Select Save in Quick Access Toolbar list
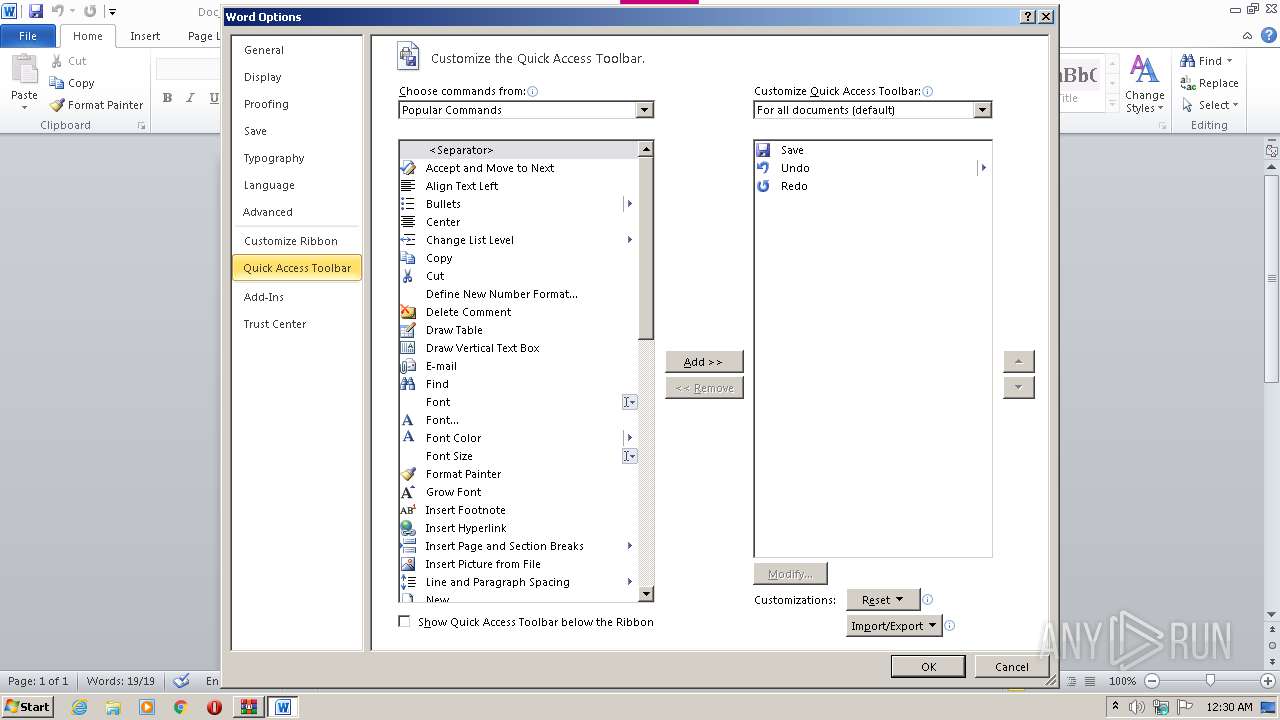The image size is (1280, 720). pos(872,150)
